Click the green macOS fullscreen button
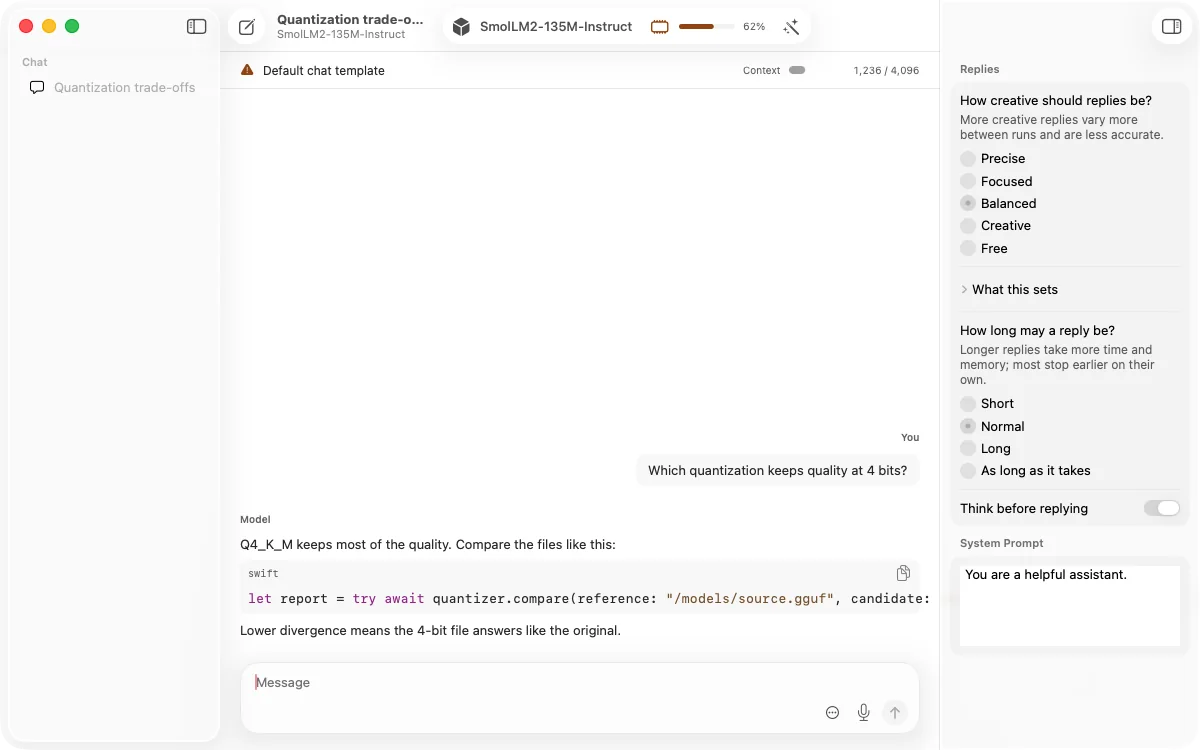The width and height of the screenshot is (1200, 750). coord(72,26)
